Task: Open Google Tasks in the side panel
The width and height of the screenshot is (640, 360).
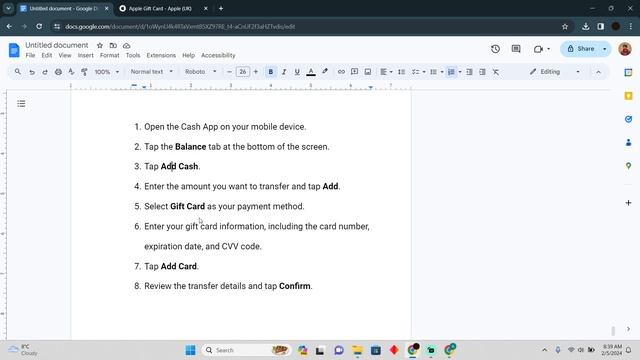Action: click(628, 119)
